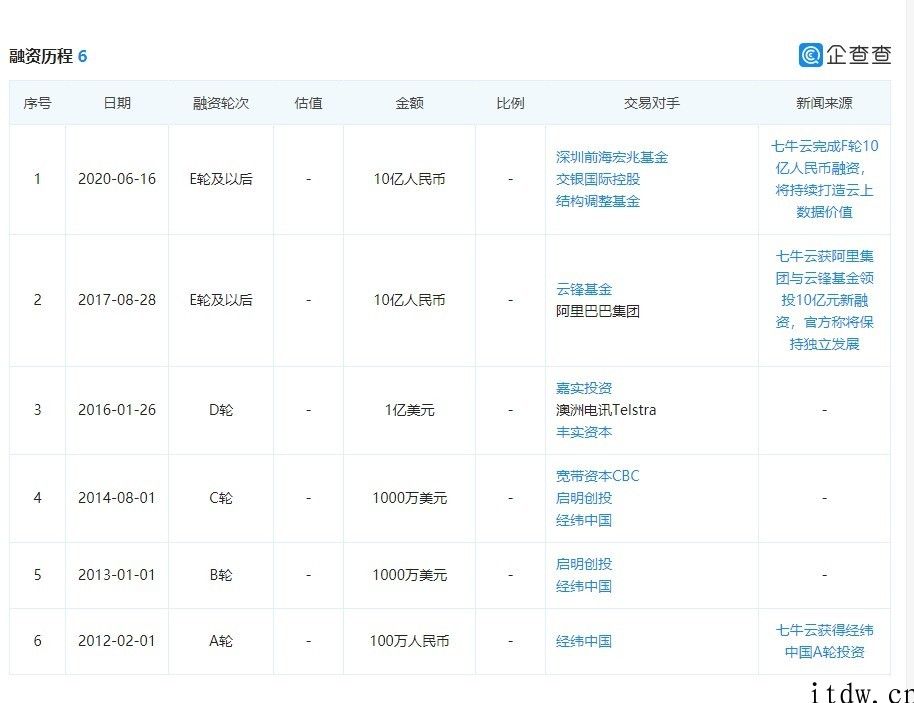Click 10亿人民币 amount in 2020-06-16 row

[409, 179]
